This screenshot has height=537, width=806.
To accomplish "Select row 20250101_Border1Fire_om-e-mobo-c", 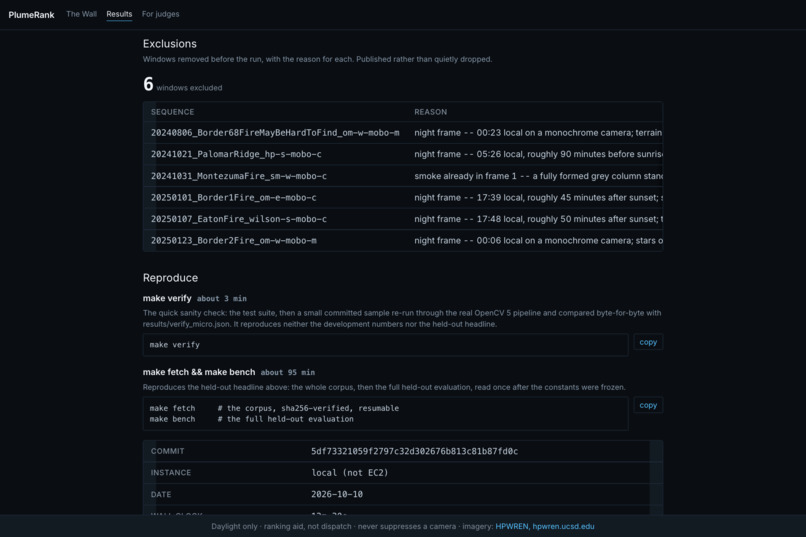I will (402, 197).
